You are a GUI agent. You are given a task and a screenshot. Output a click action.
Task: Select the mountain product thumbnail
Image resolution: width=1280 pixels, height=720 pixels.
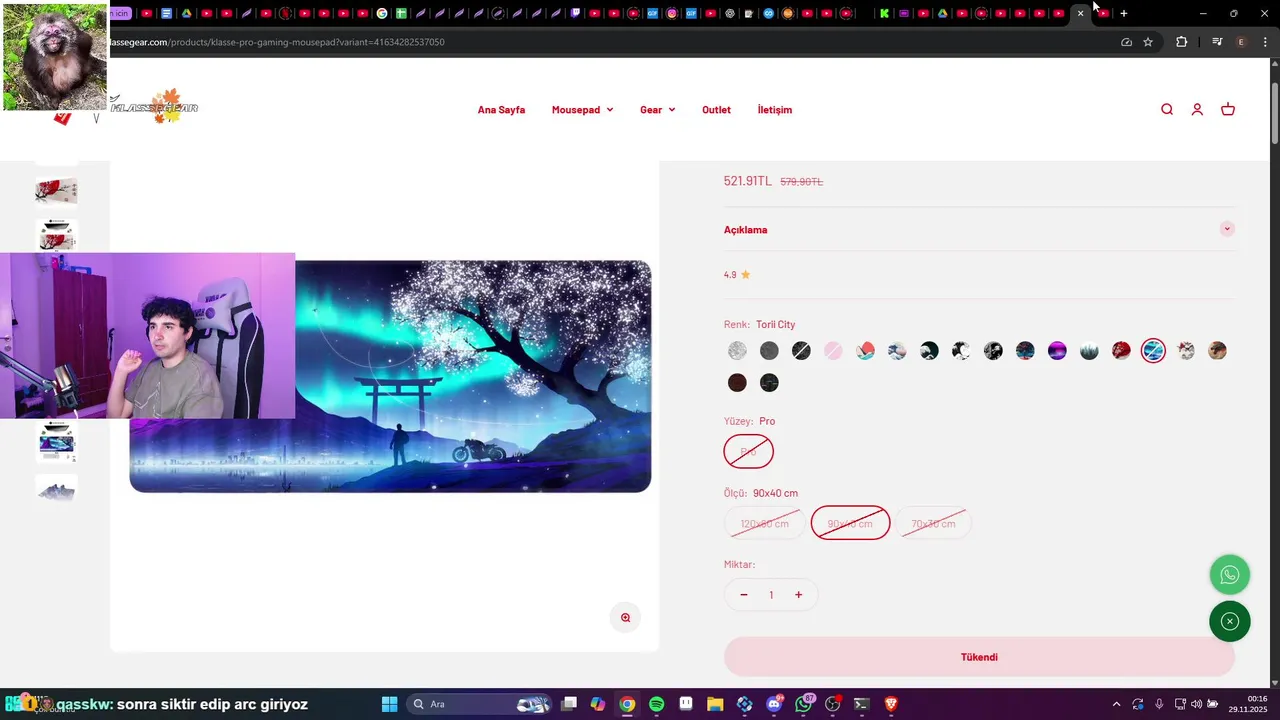point(56,489)
